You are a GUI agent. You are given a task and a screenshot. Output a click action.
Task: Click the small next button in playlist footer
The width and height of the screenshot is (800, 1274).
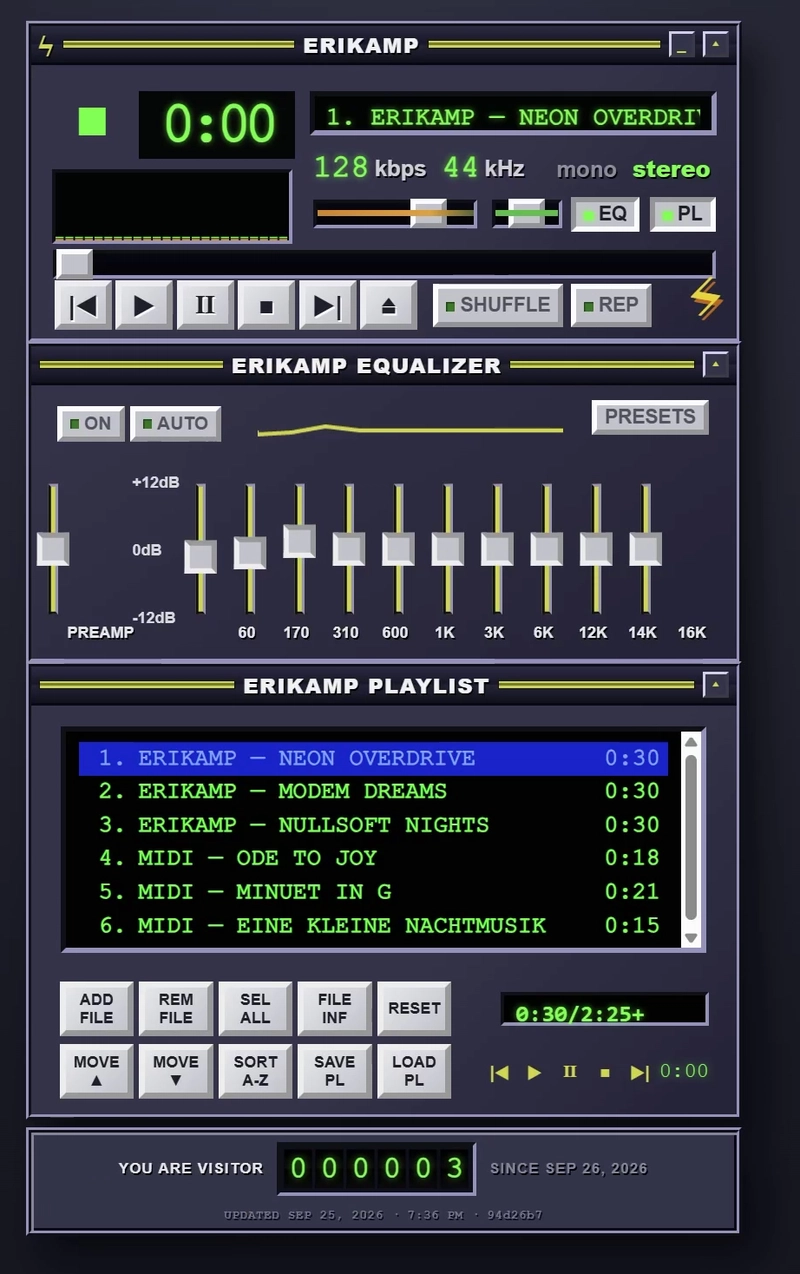pos(640,1072)
